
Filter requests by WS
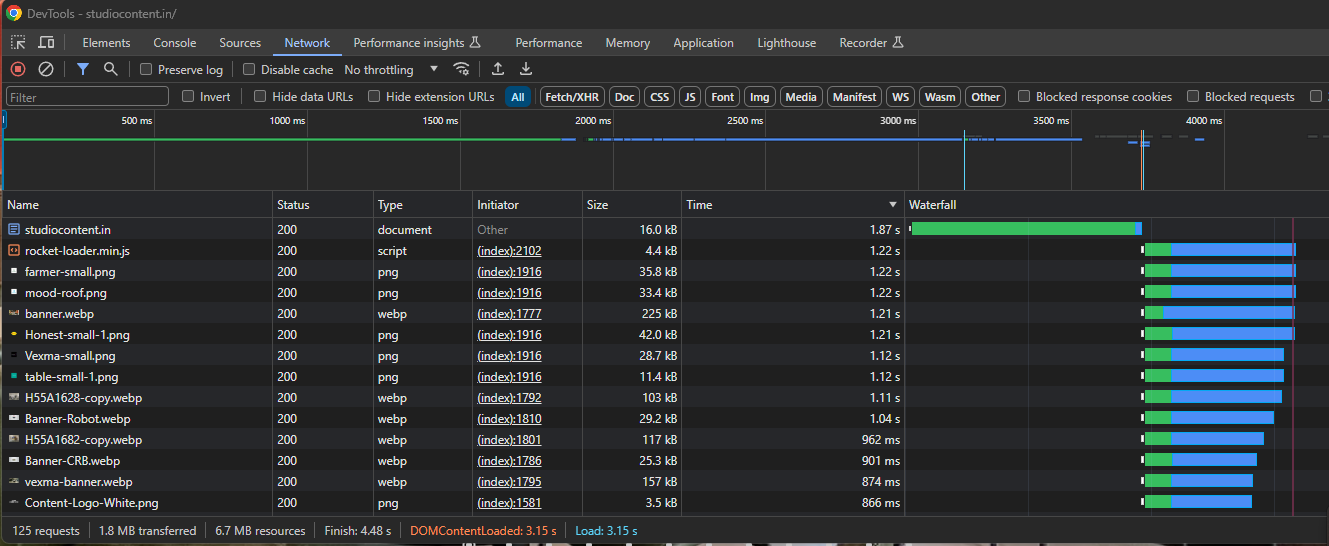pyautogui.click(x=901, y=97)
